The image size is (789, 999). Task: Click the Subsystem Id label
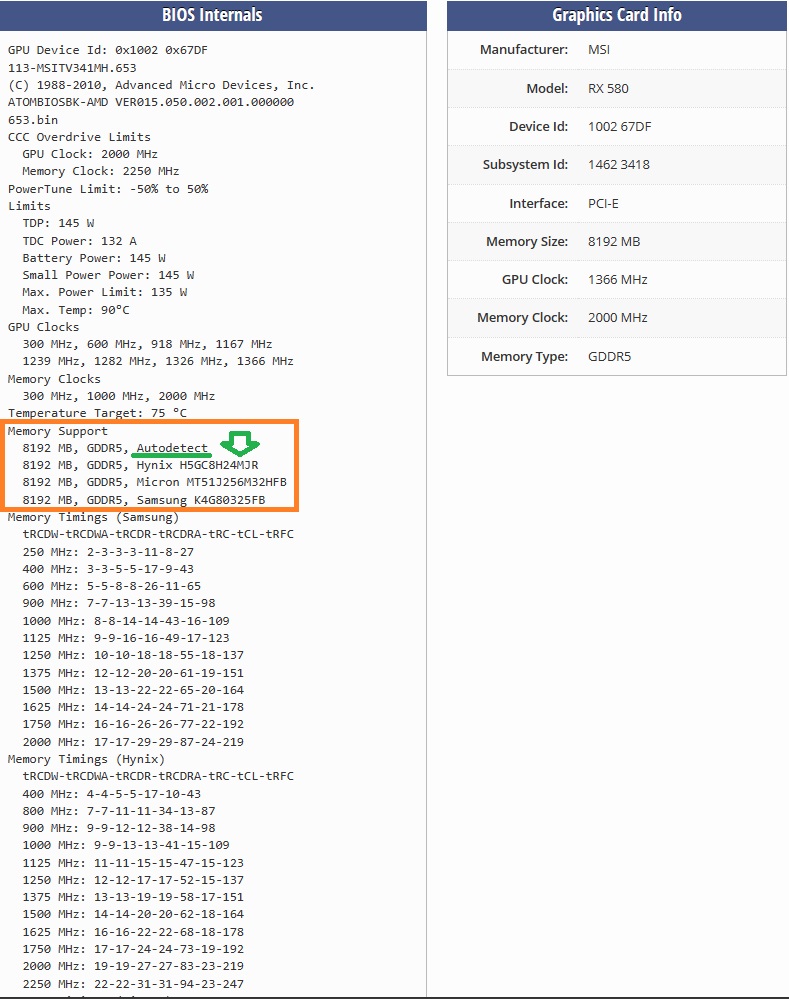[525, 165]
